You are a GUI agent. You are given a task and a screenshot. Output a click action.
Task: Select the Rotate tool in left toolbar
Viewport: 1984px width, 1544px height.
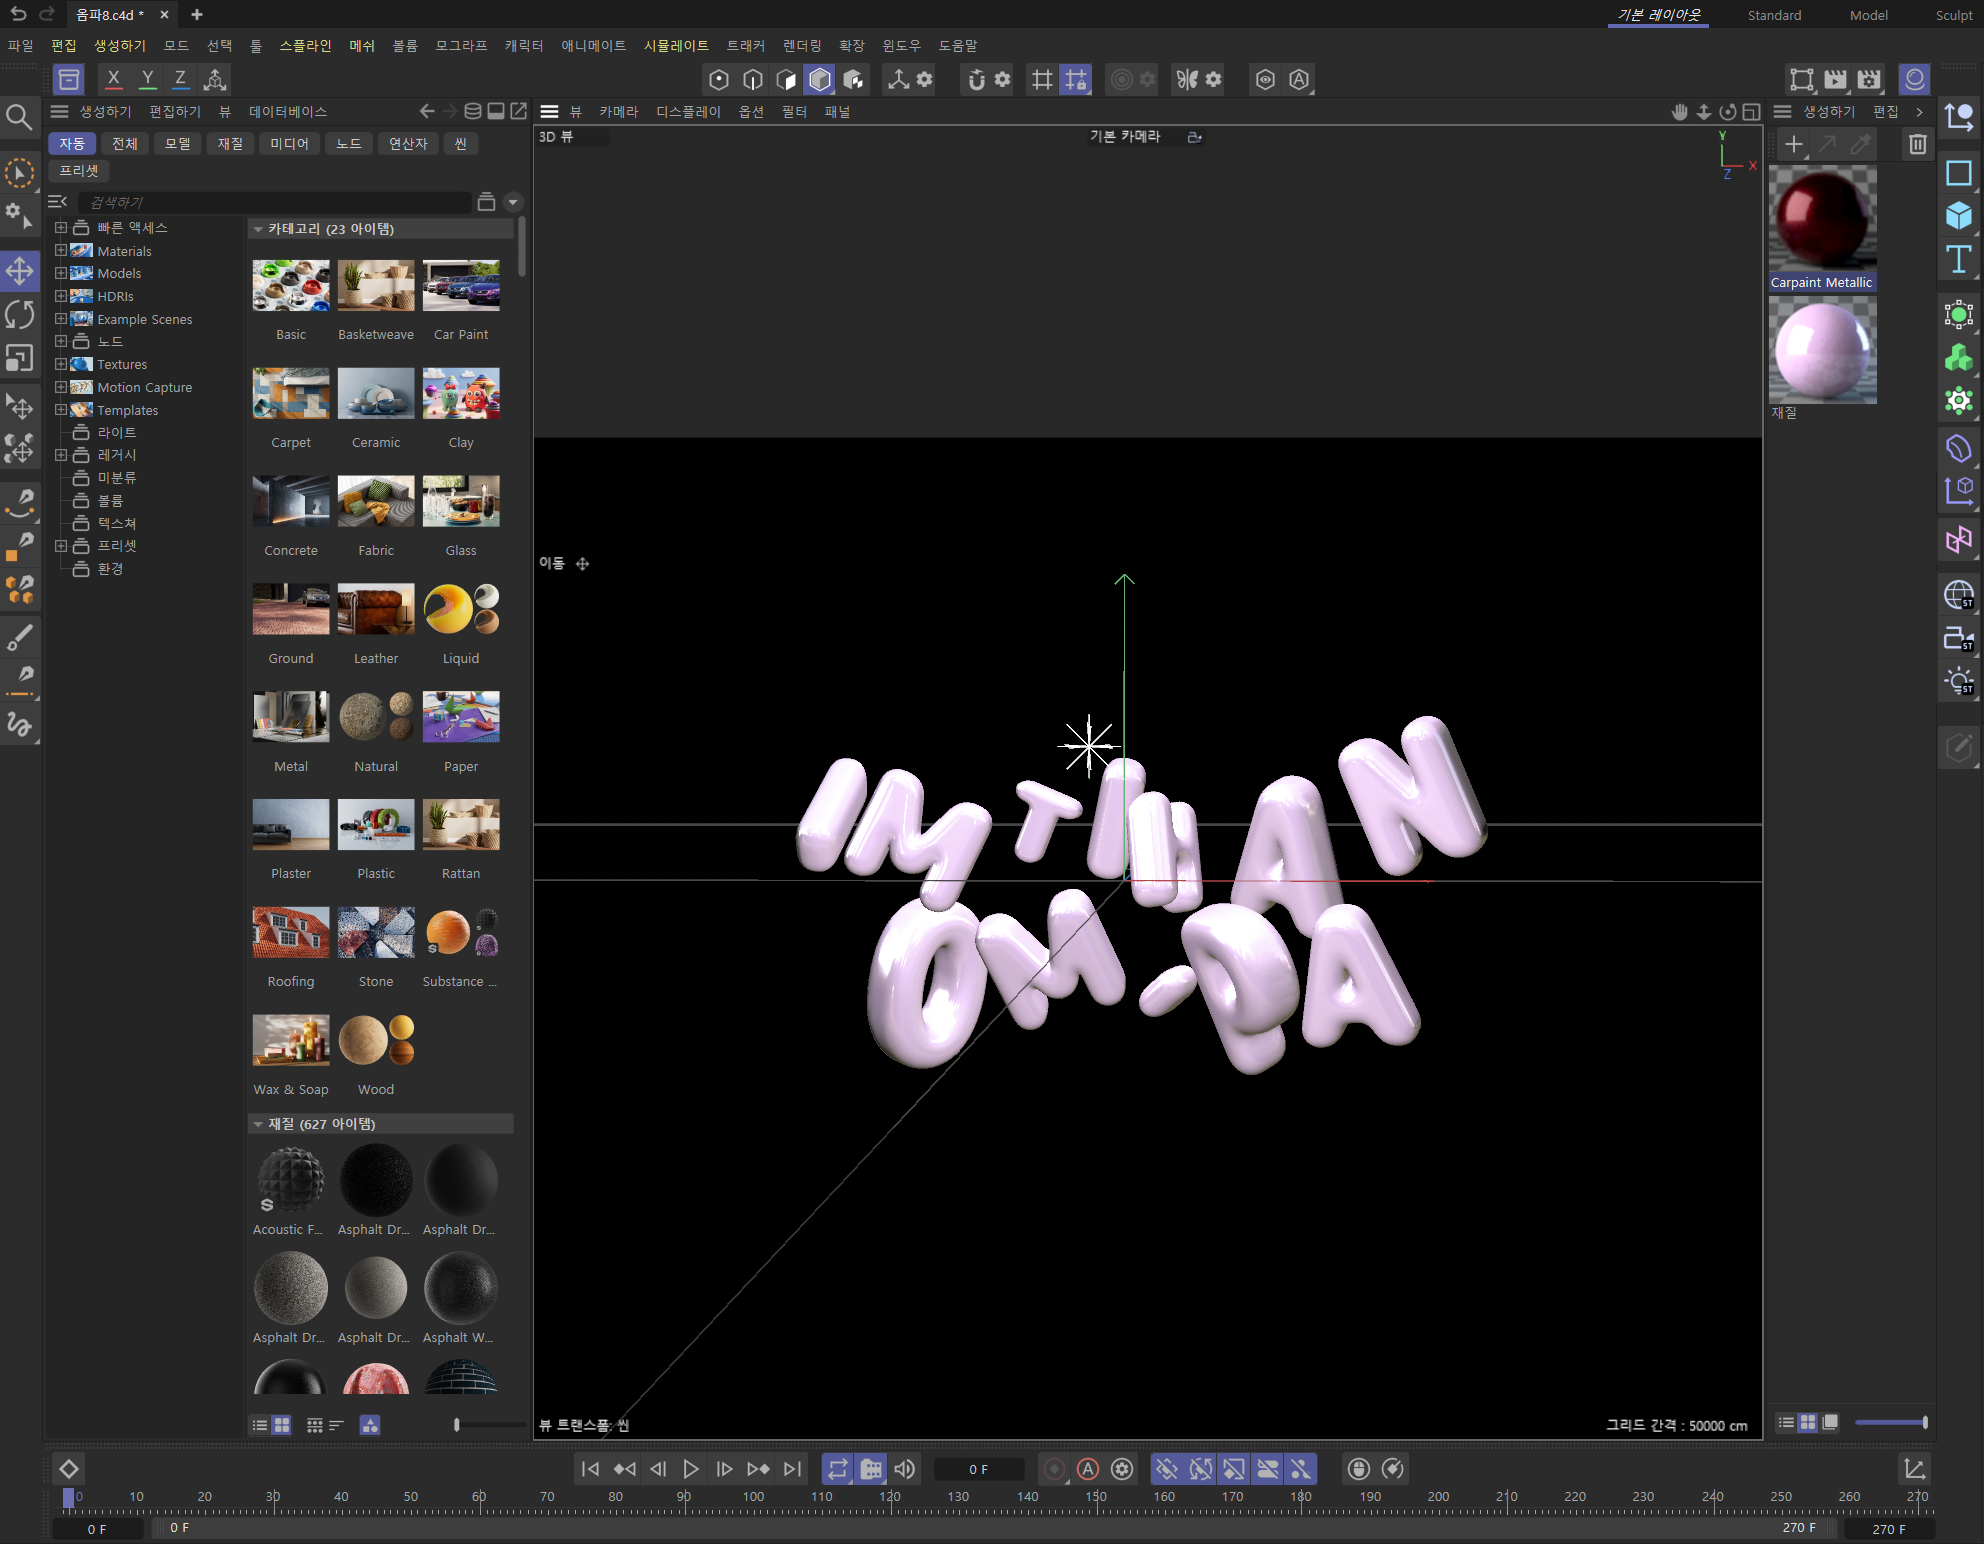click(x=20, y=314)
